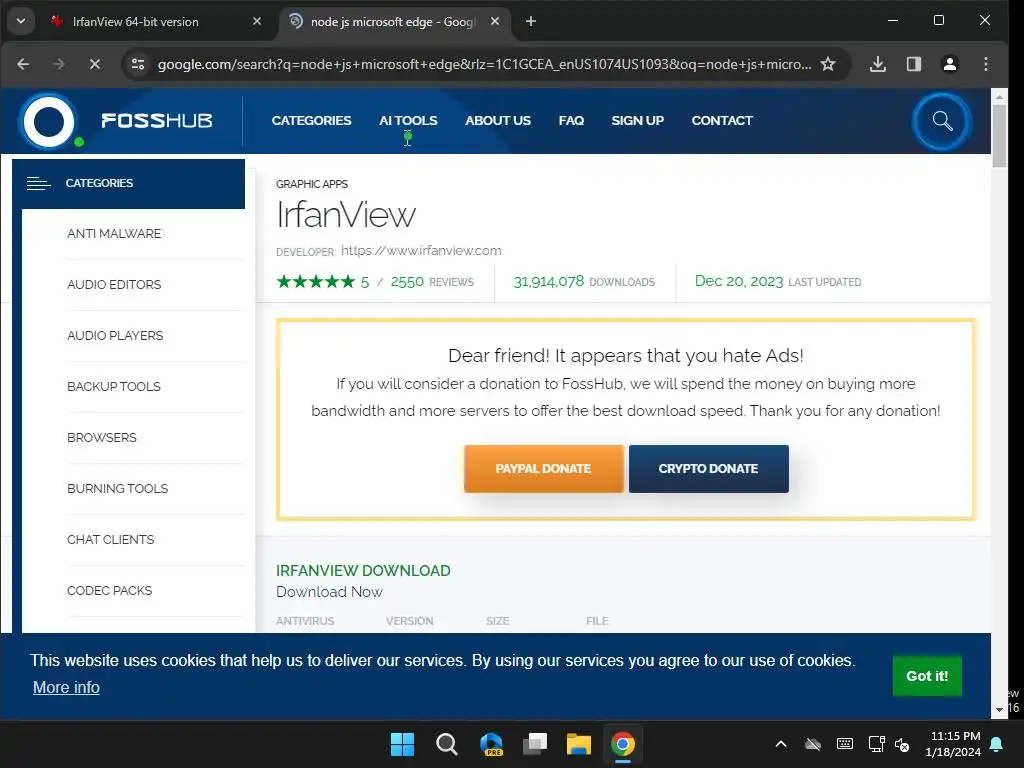Open the notification bell icon
Screen dimensions: 1024x768
coord(997,744)
